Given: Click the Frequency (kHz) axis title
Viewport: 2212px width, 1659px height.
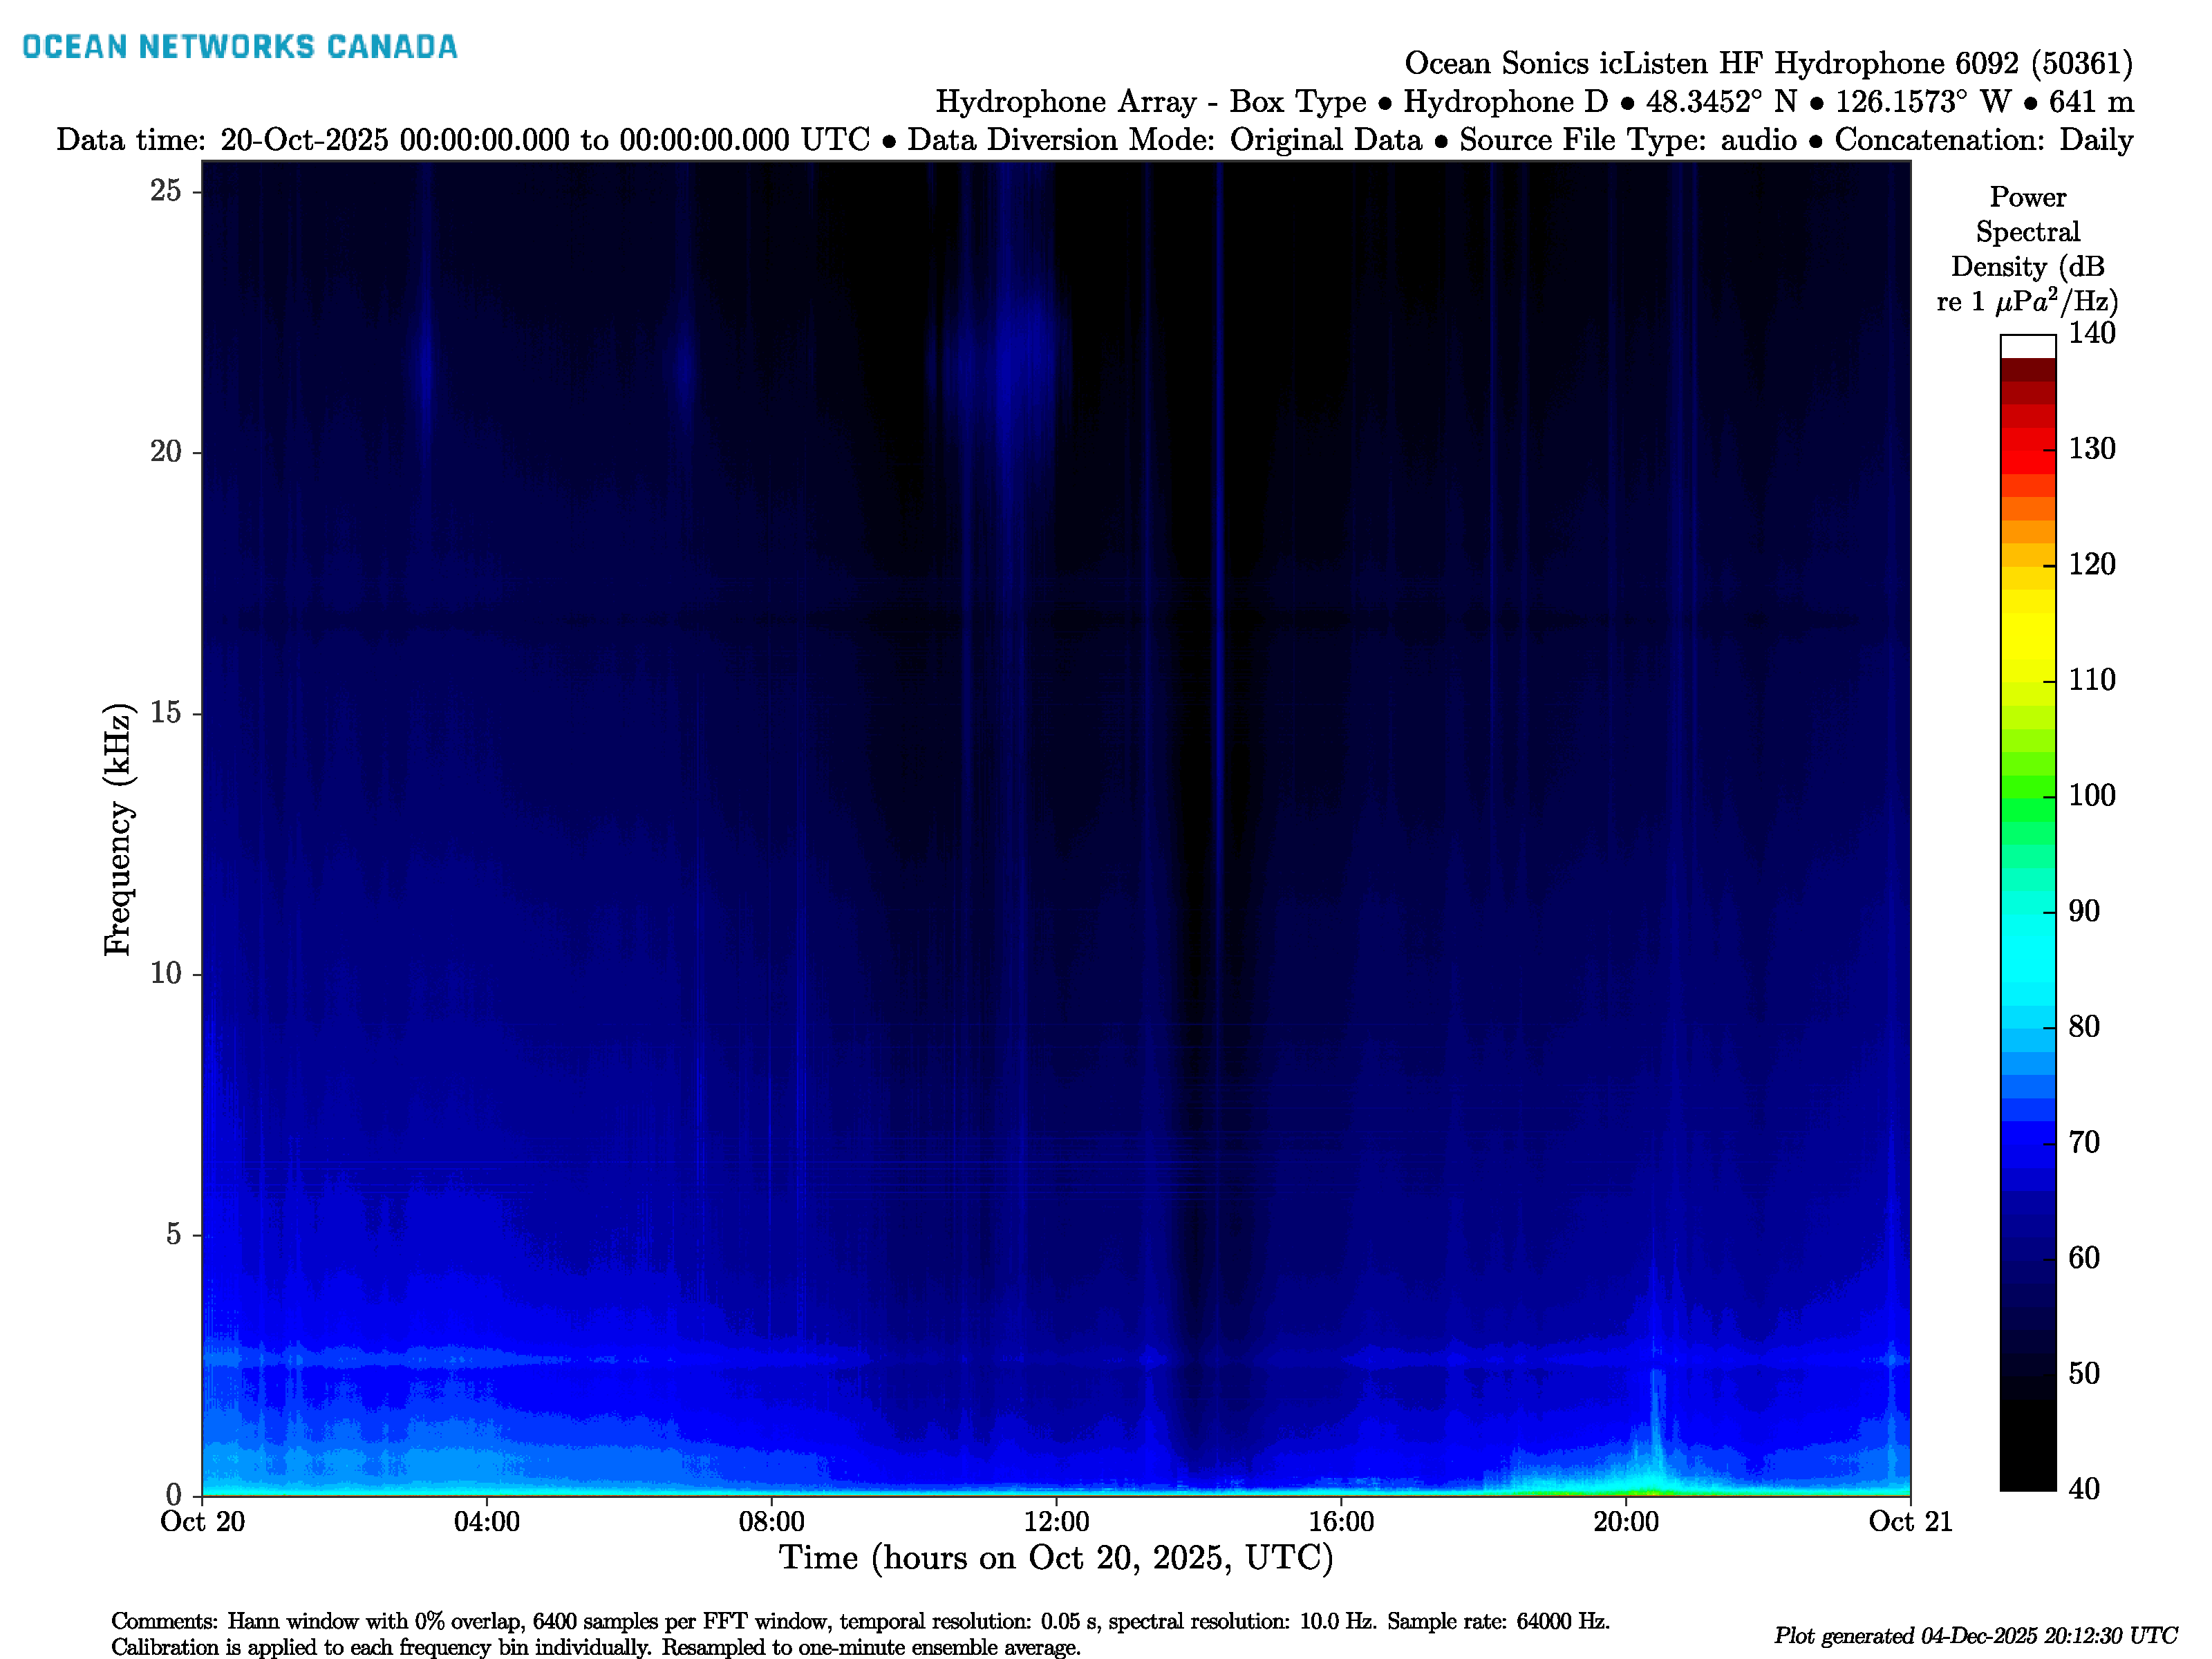Looking at the screenshot, I should [x=117, y=829].
